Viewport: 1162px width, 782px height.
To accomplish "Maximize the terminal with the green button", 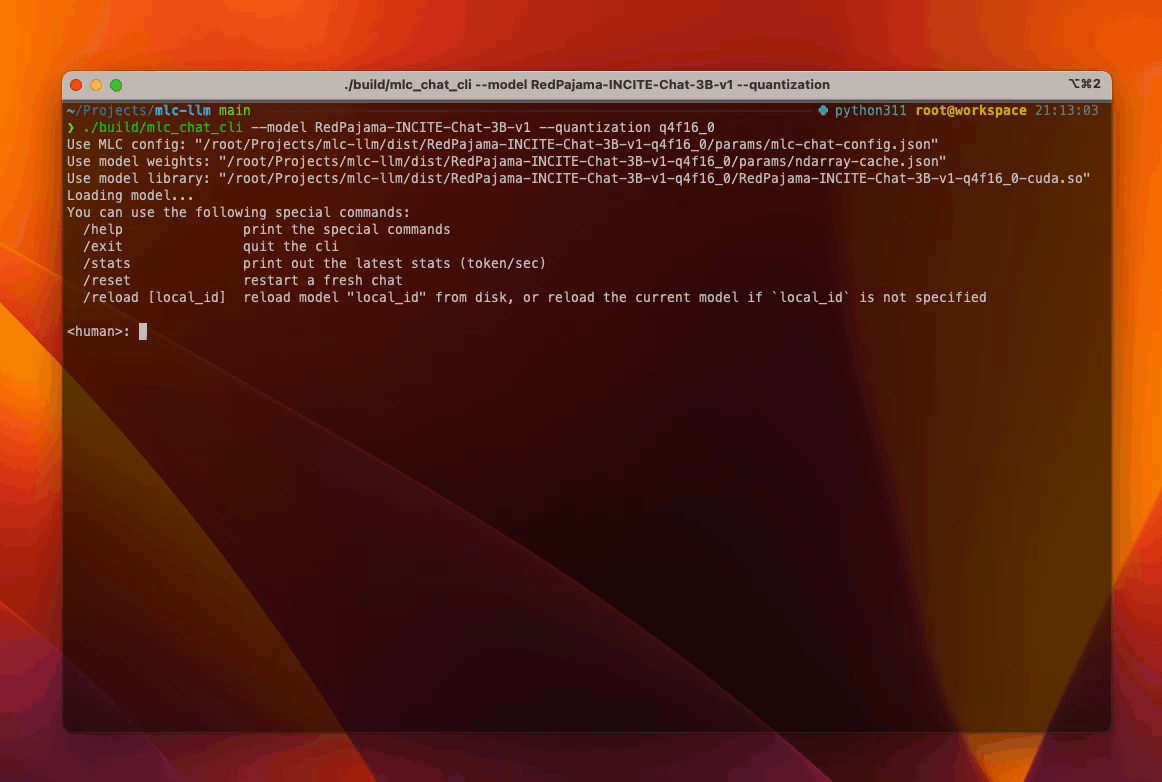I will [x=116, y=85].
